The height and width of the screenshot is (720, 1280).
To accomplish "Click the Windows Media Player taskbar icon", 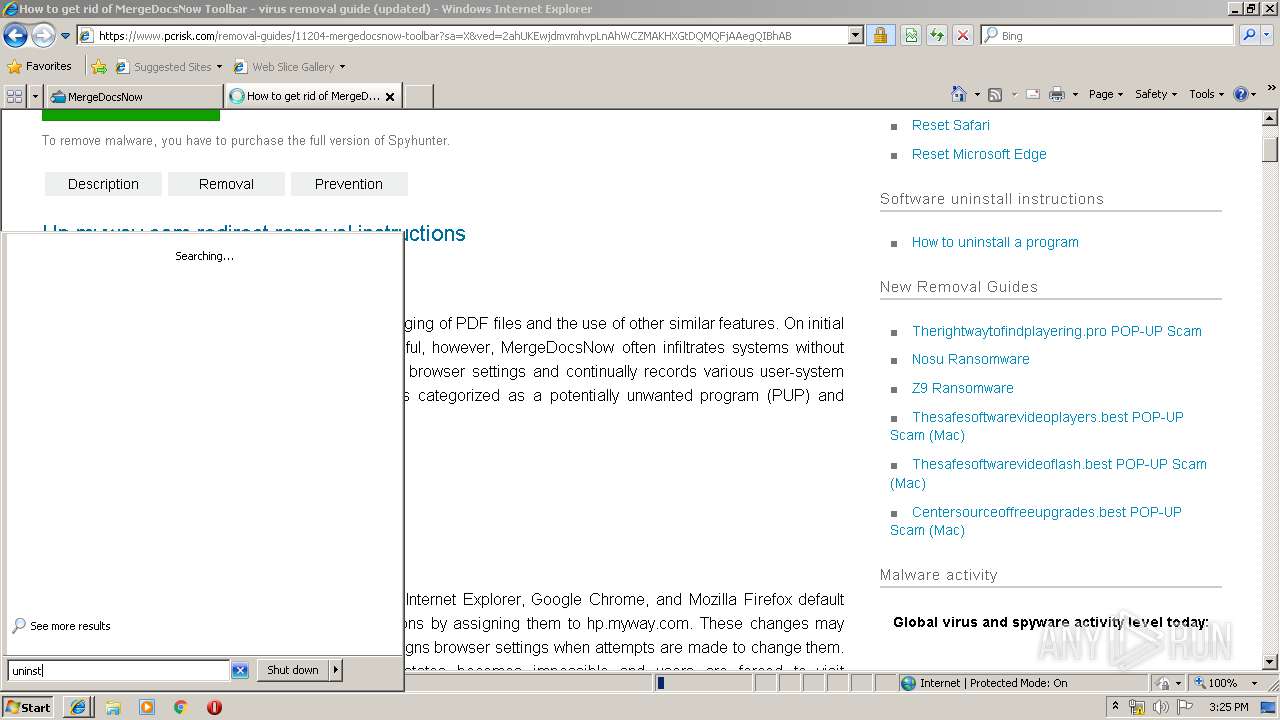I will click(147, 707).
